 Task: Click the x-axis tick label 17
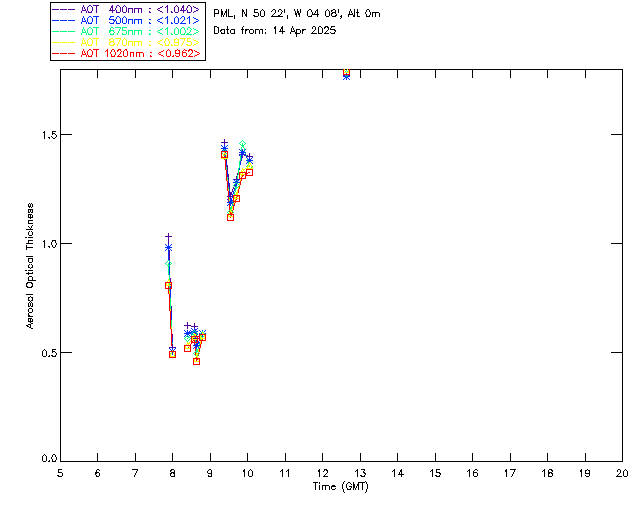[x=510, y=473]
